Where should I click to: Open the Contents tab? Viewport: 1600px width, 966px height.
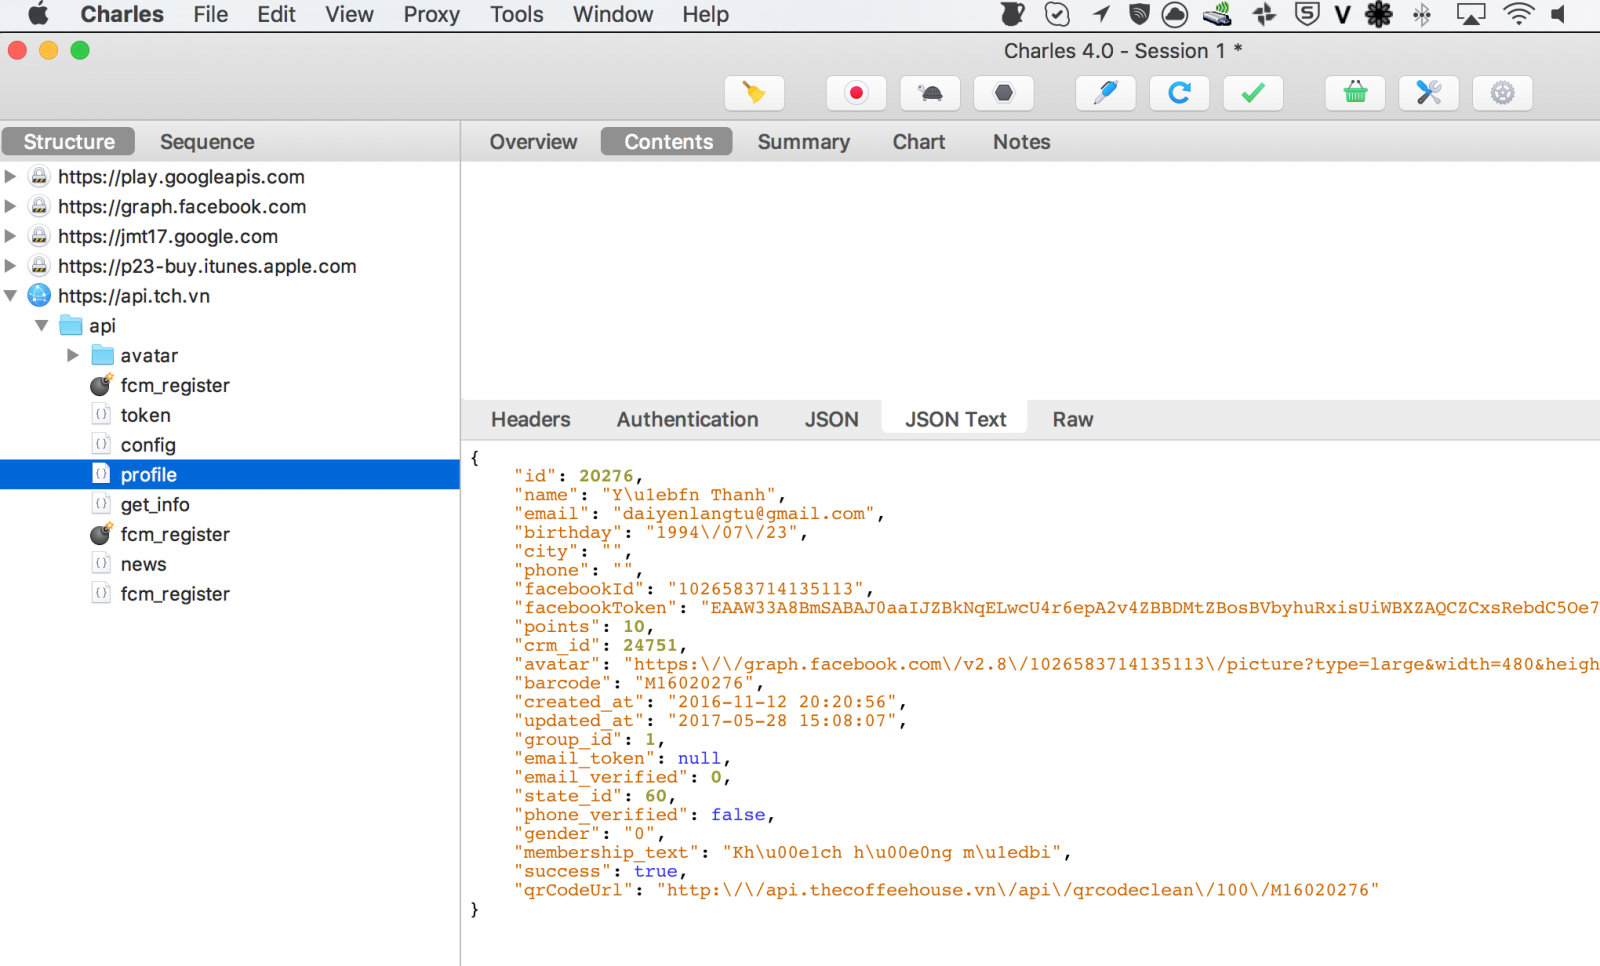click(x=668, y=142)
